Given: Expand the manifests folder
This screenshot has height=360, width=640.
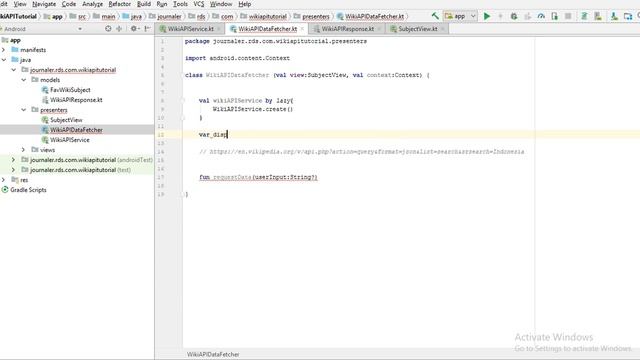Looking at the screenshot, I should tap(4, 50).
